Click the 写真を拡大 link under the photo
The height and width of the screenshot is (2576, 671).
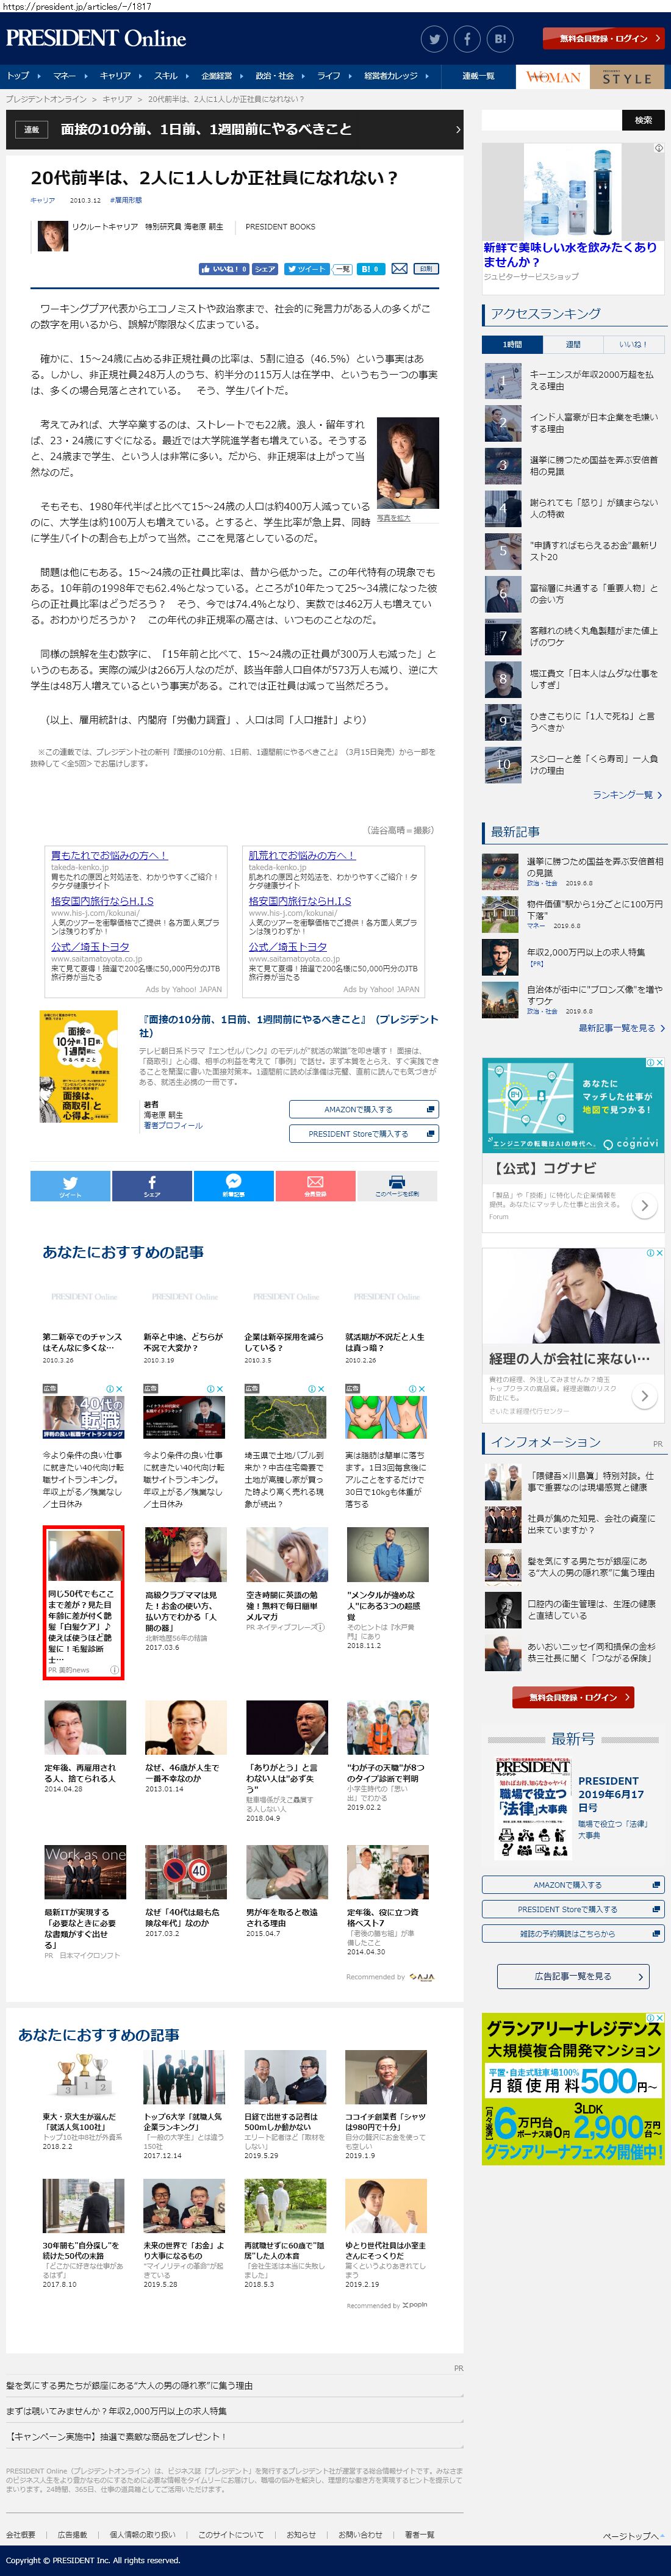(x=393, y=518)
